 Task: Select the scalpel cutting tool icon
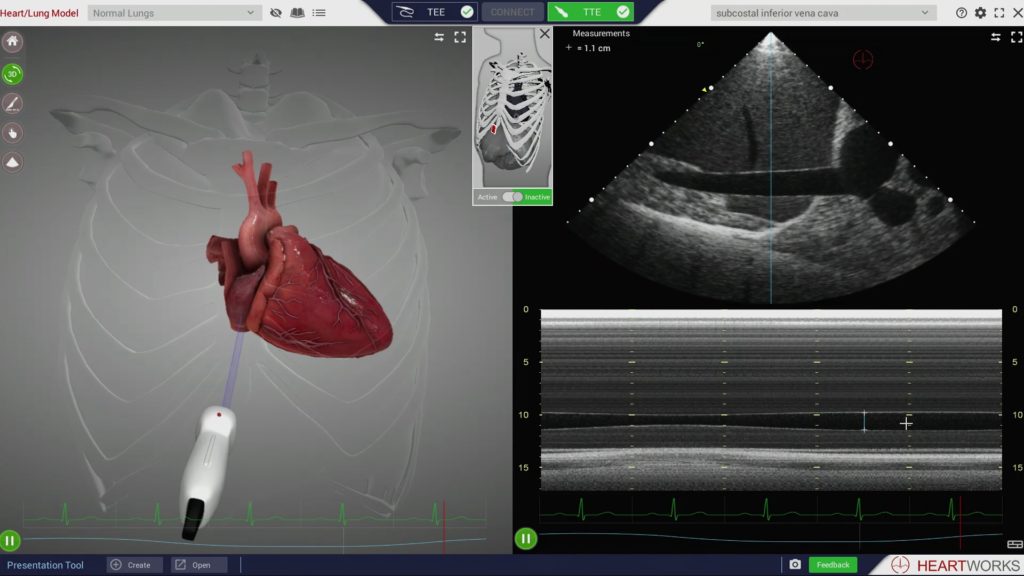13,103
